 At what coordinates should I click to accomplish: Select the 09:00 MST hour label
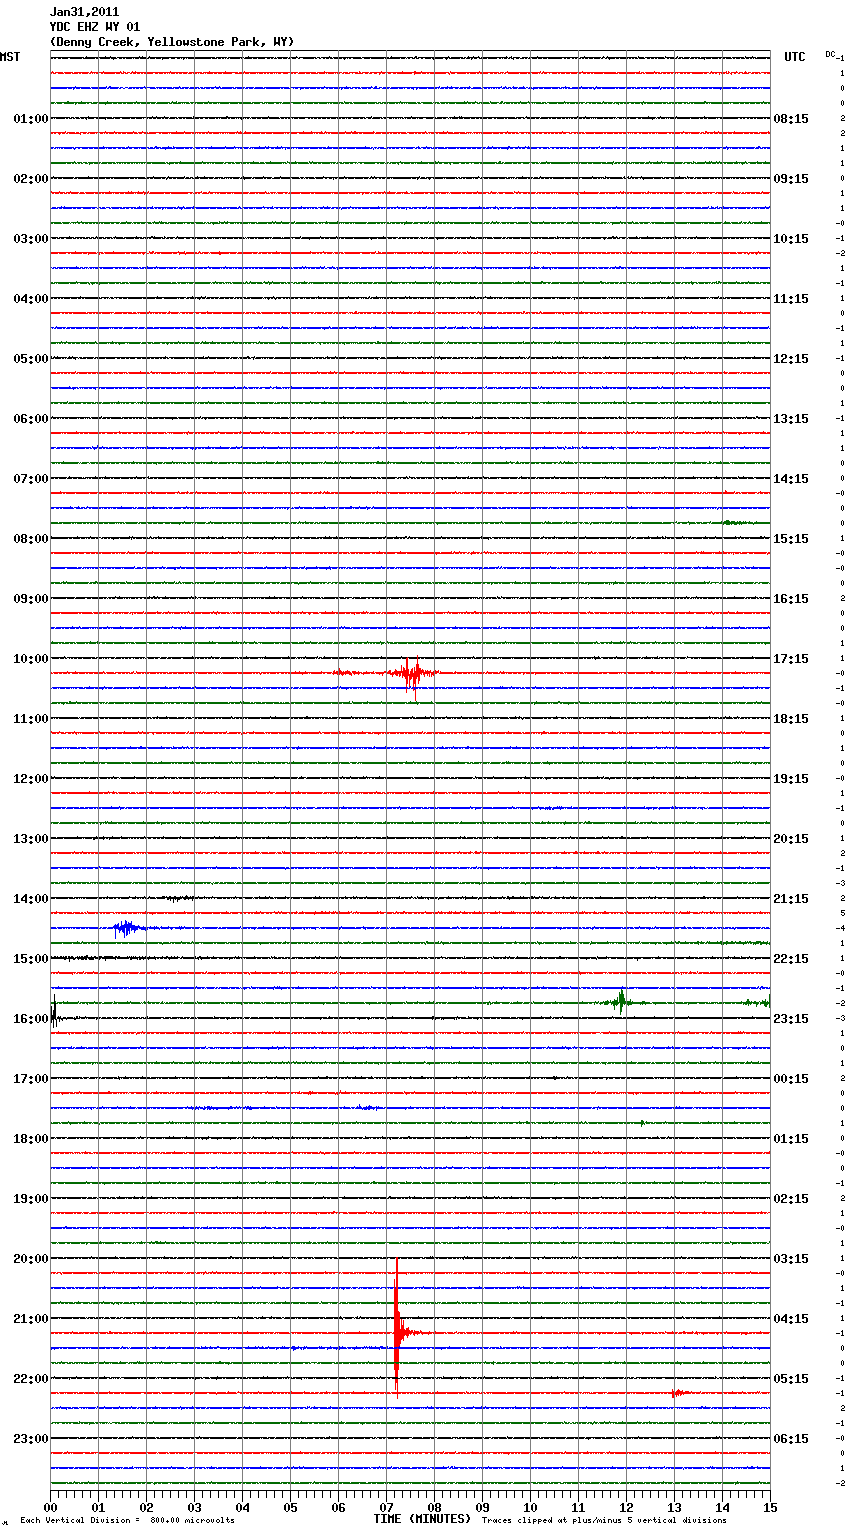(31, 599)
